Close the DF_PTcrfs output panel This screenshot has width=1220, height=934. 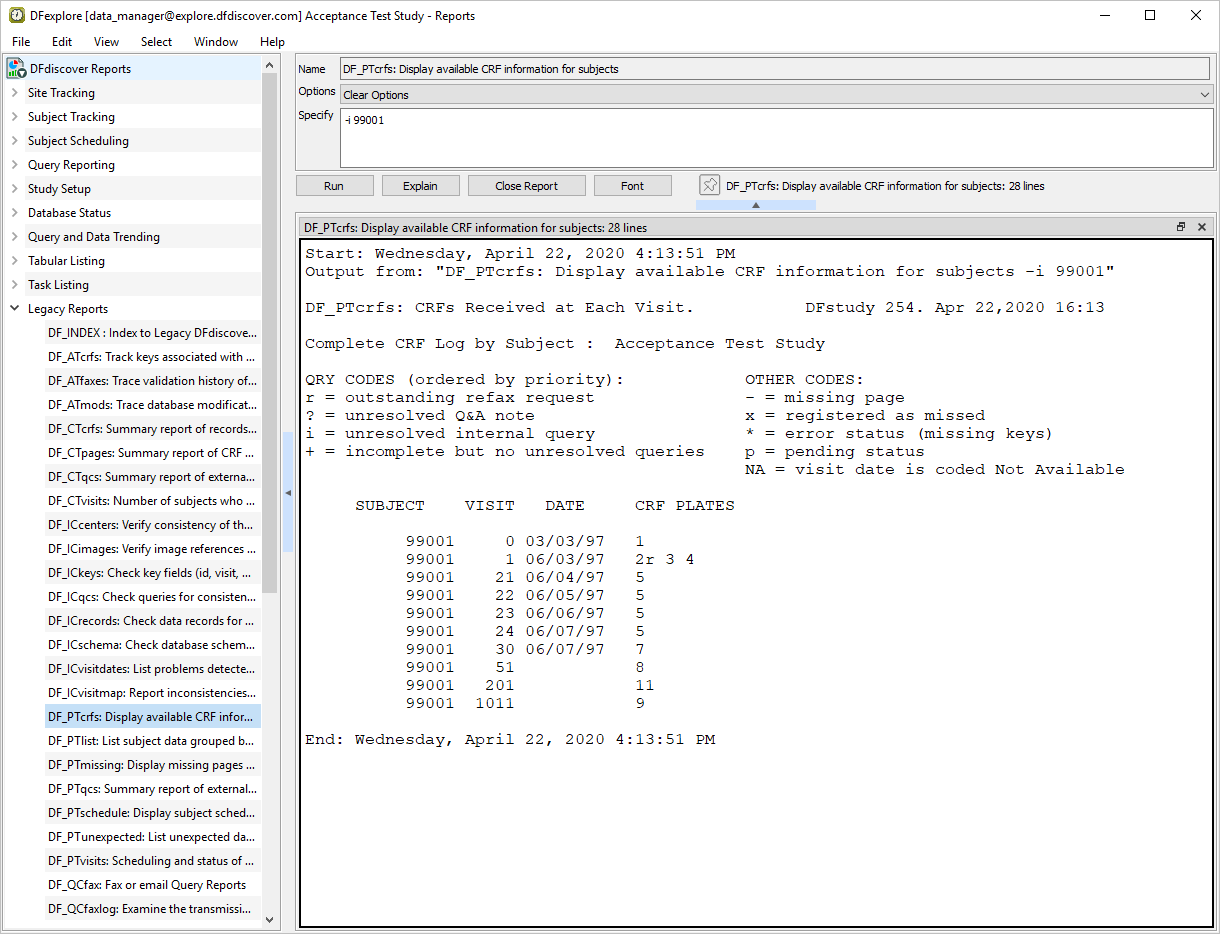[1202, 227]
